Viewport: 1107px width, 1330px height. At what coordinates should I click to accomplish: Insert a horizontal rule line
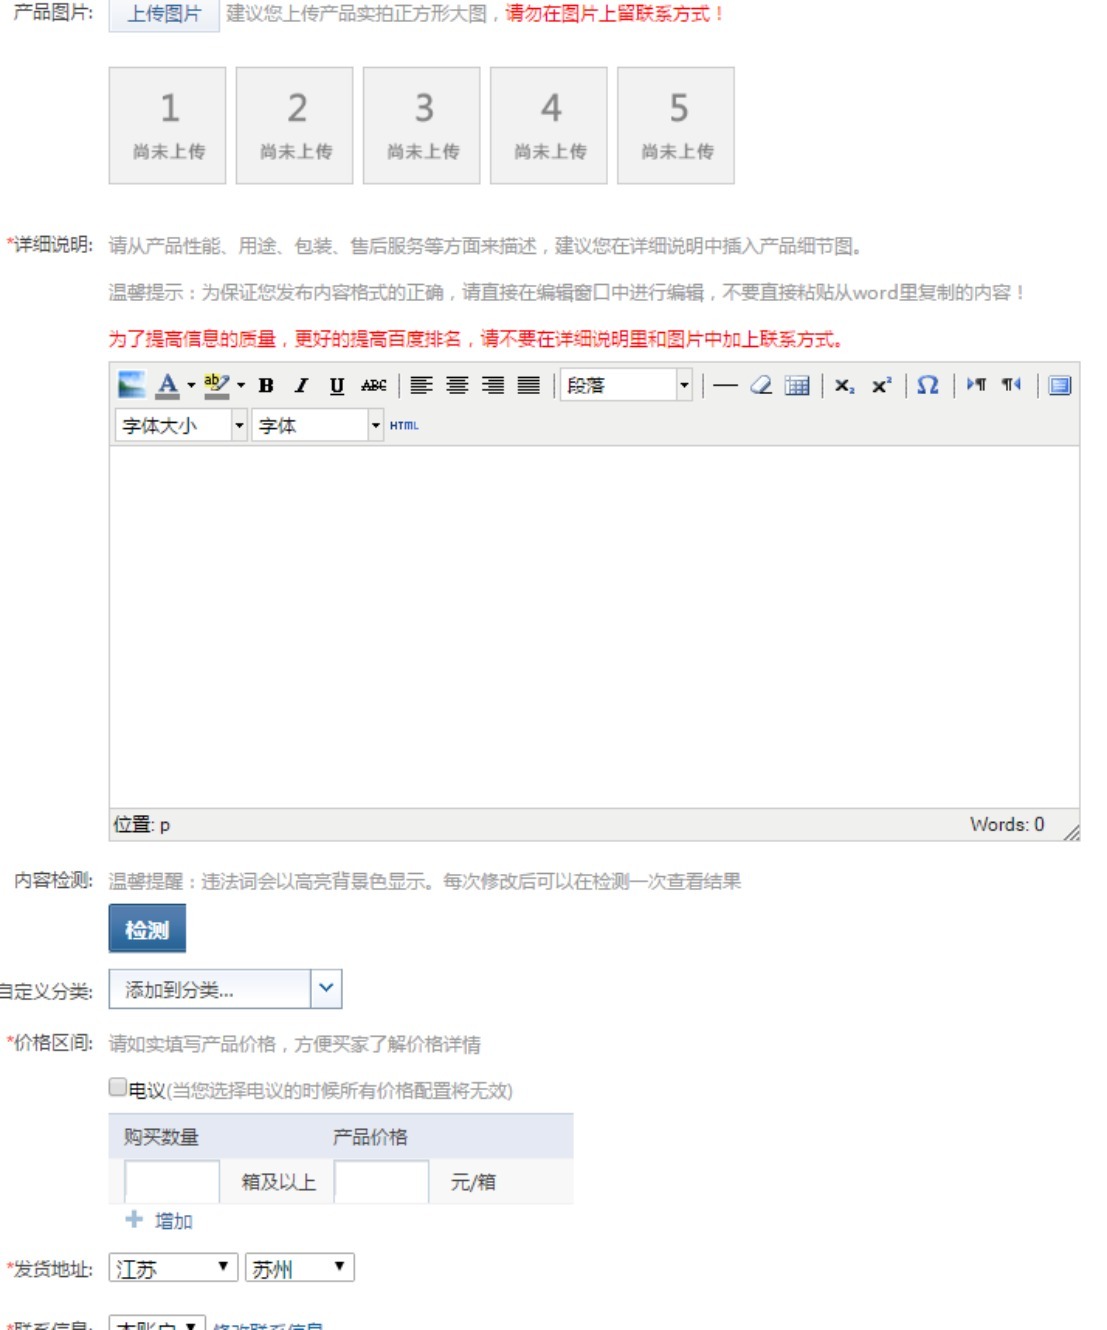725,385
